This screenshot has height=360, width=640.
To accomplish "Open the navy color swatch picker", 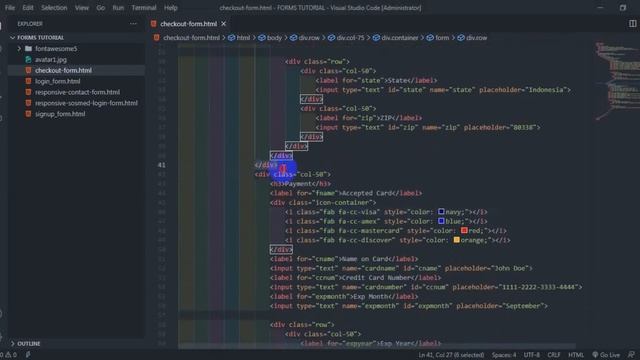I will coord(441,211).
